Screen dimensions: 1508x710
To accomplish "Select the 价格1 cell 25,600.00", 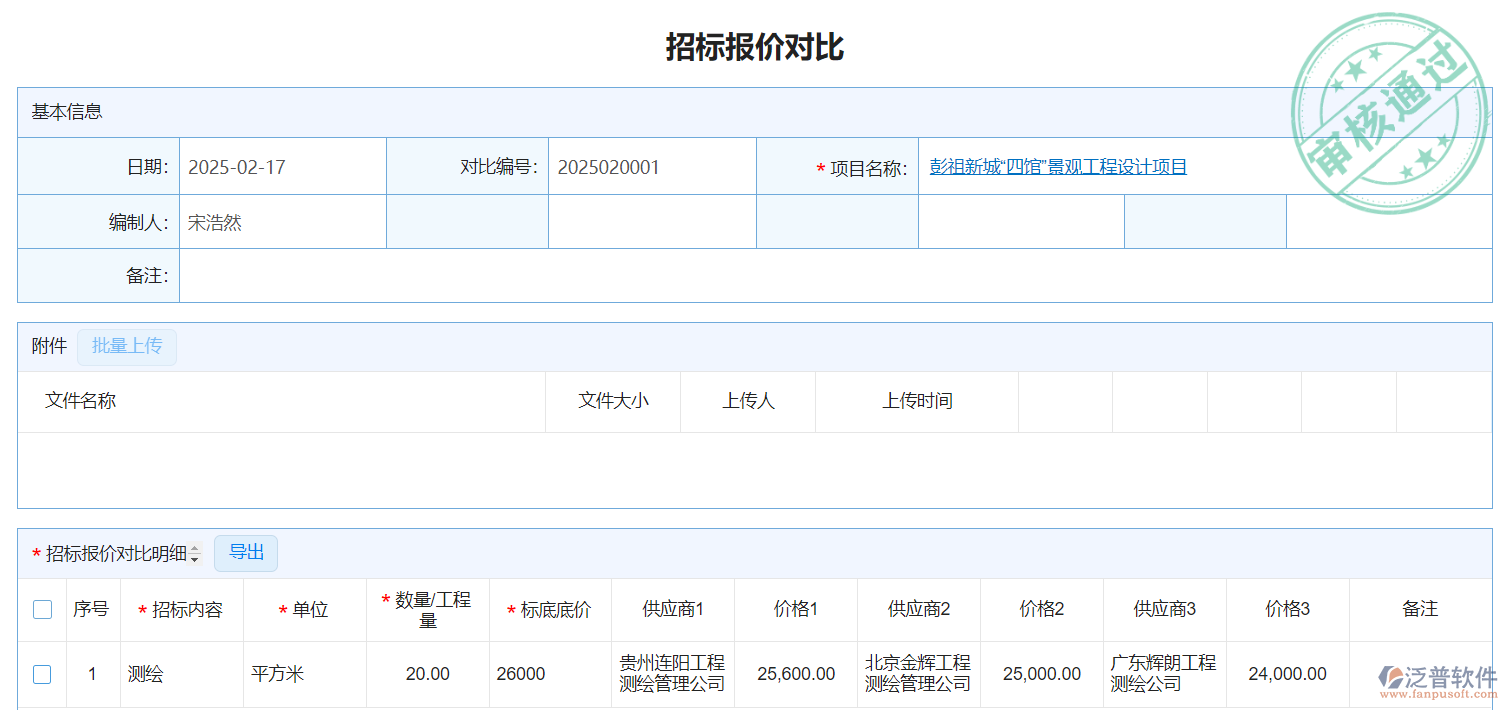I will tap(796, 674).
